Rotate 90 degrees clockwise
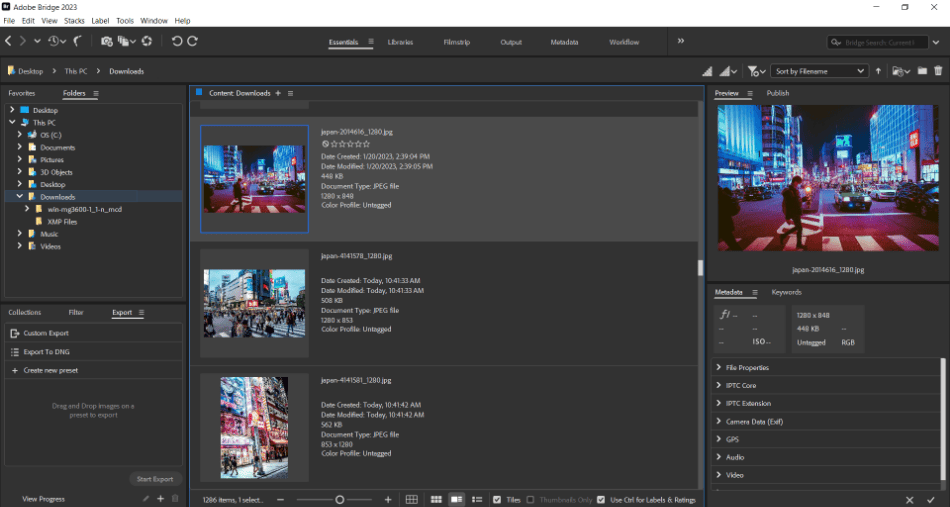This screenshot has height=507, width=950. (x=193, y=41)
